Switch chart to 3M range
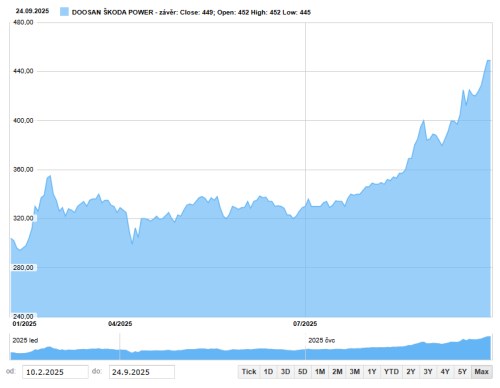The image size is (500, 388). (x=355, y=372)
